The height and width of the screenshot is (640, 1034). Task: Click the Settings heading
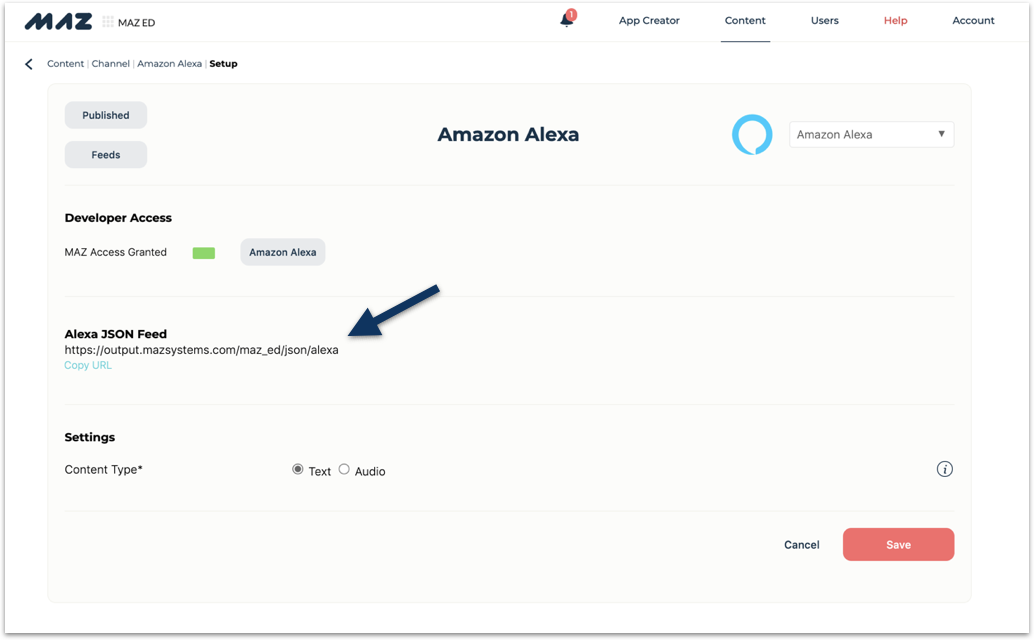(x=90, y=437)
